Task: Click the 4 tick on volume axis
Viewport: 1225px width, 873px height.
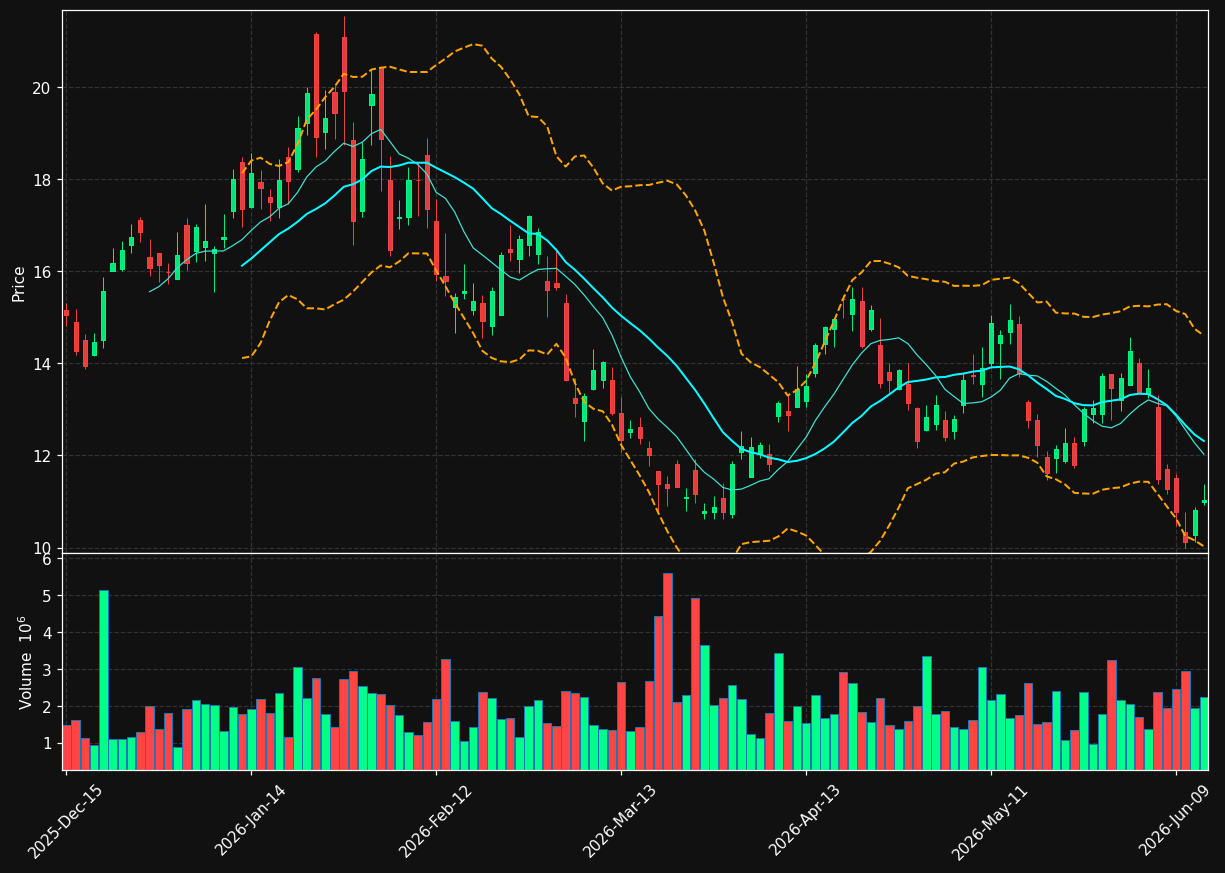Action: pyautogui.click(x=46, y=633)
